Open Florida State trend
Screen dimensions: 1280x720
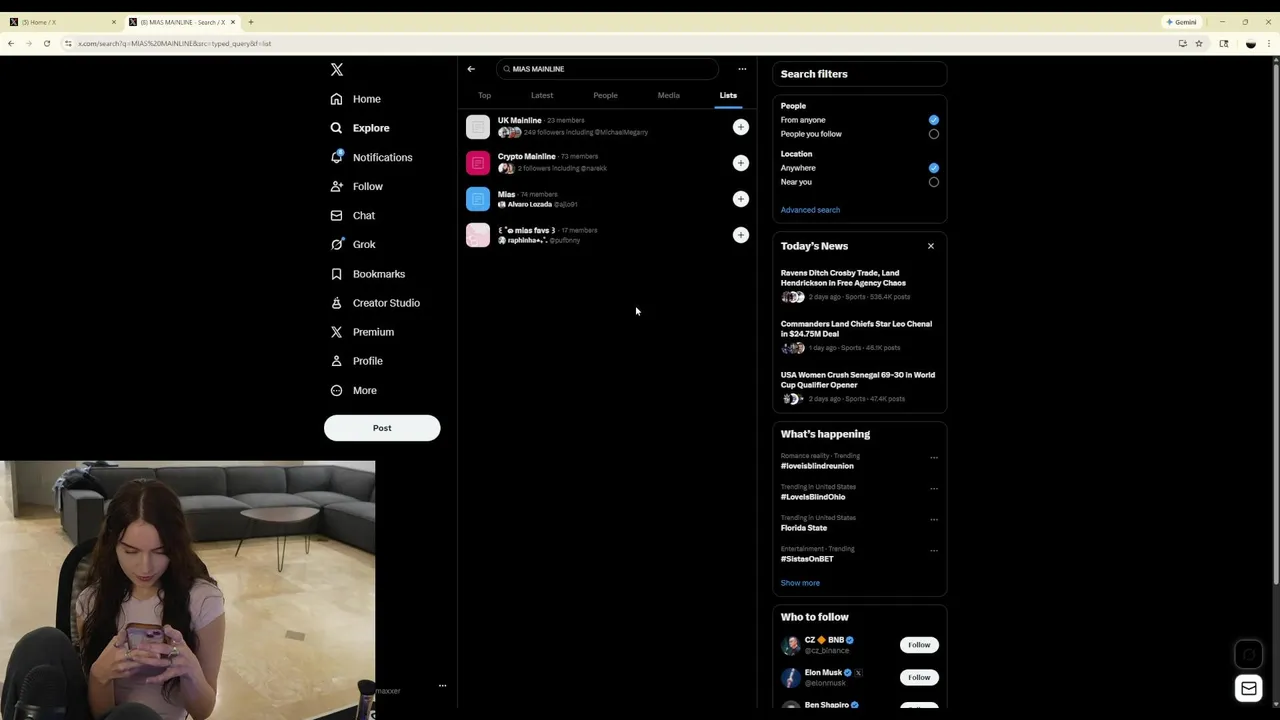[804, 528]
